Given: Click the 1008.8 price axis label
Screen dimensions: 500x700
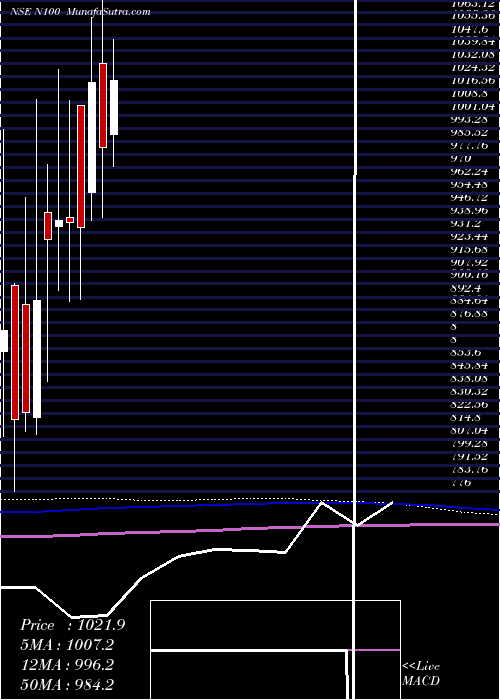Looking at the screenshot, I should coord(471,94).
